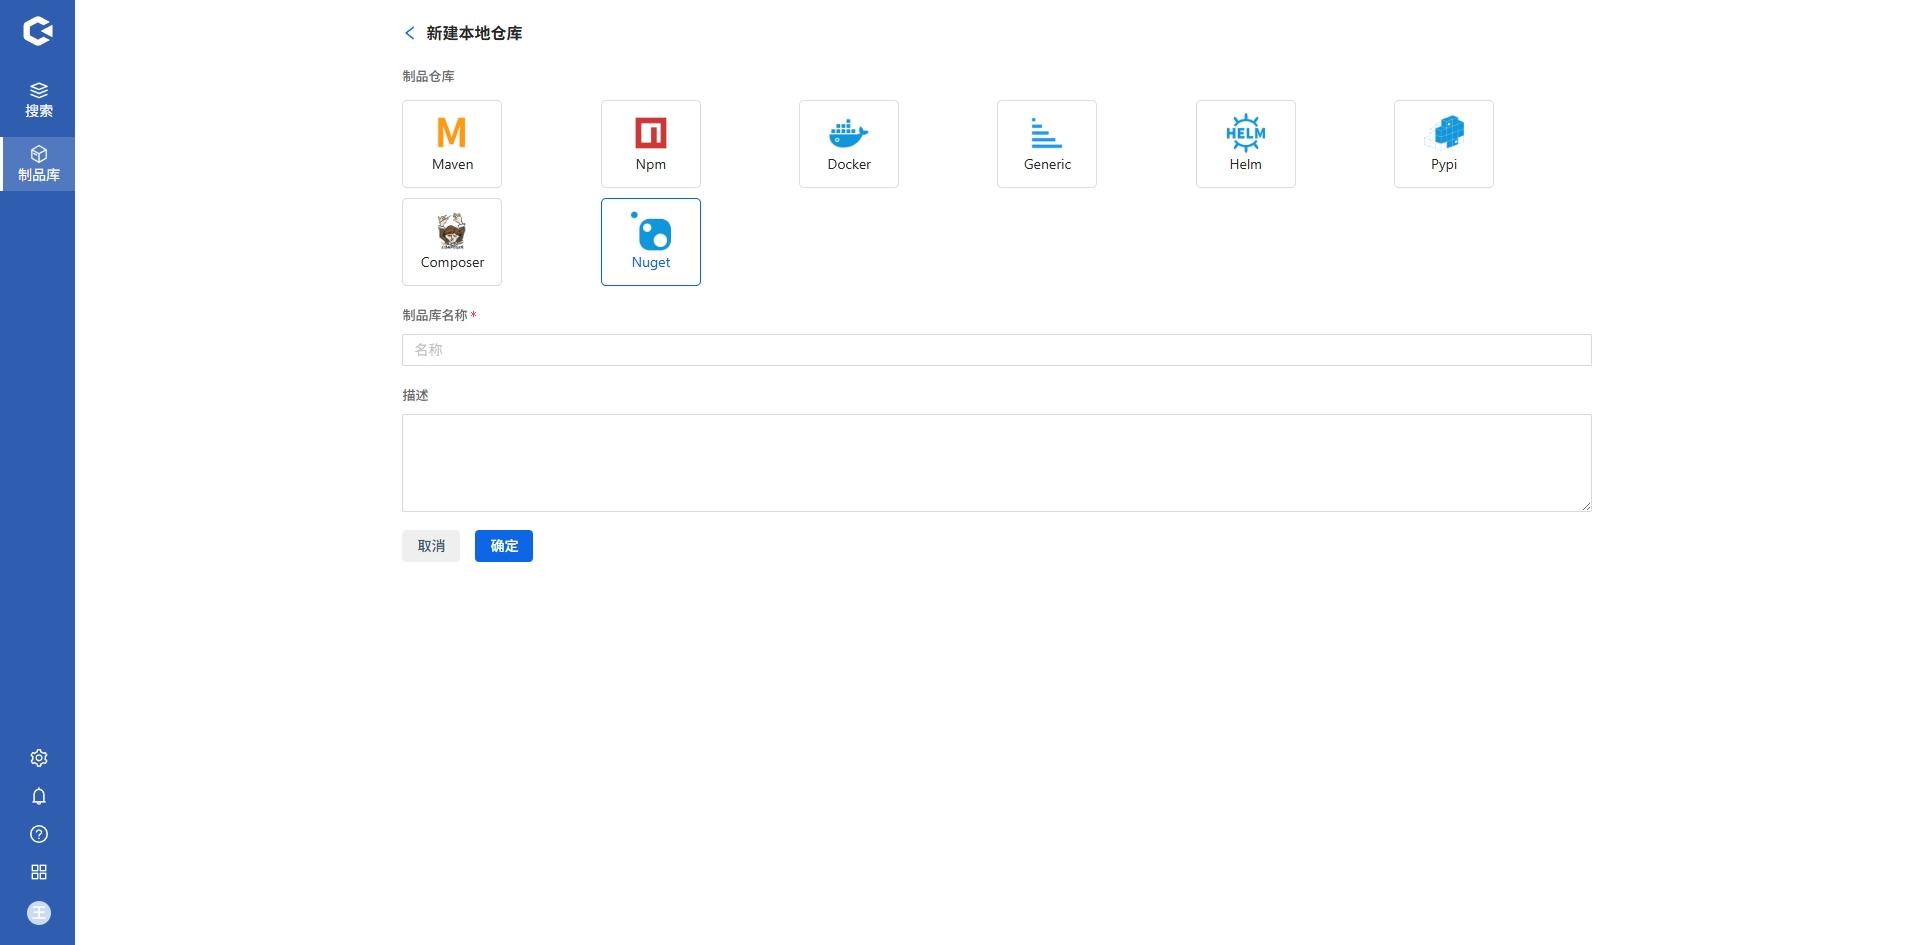Screen dimensions: 1920x945
Task: Select Pypi repository type
Action: pos(1444,144)
